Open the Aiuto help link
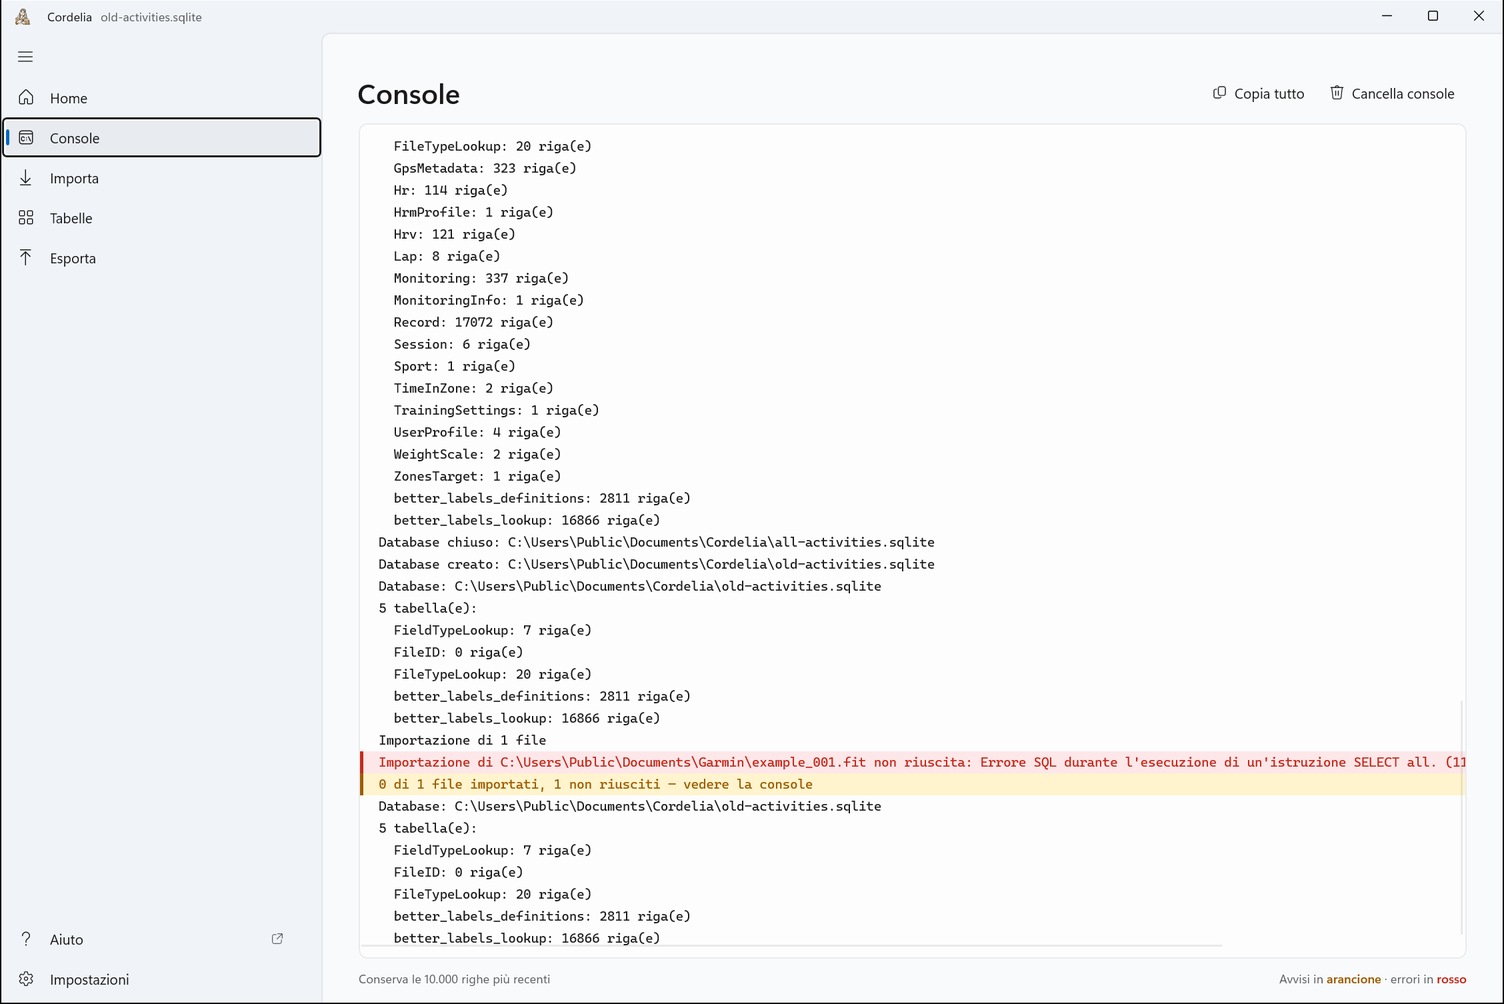 (162, 939)
